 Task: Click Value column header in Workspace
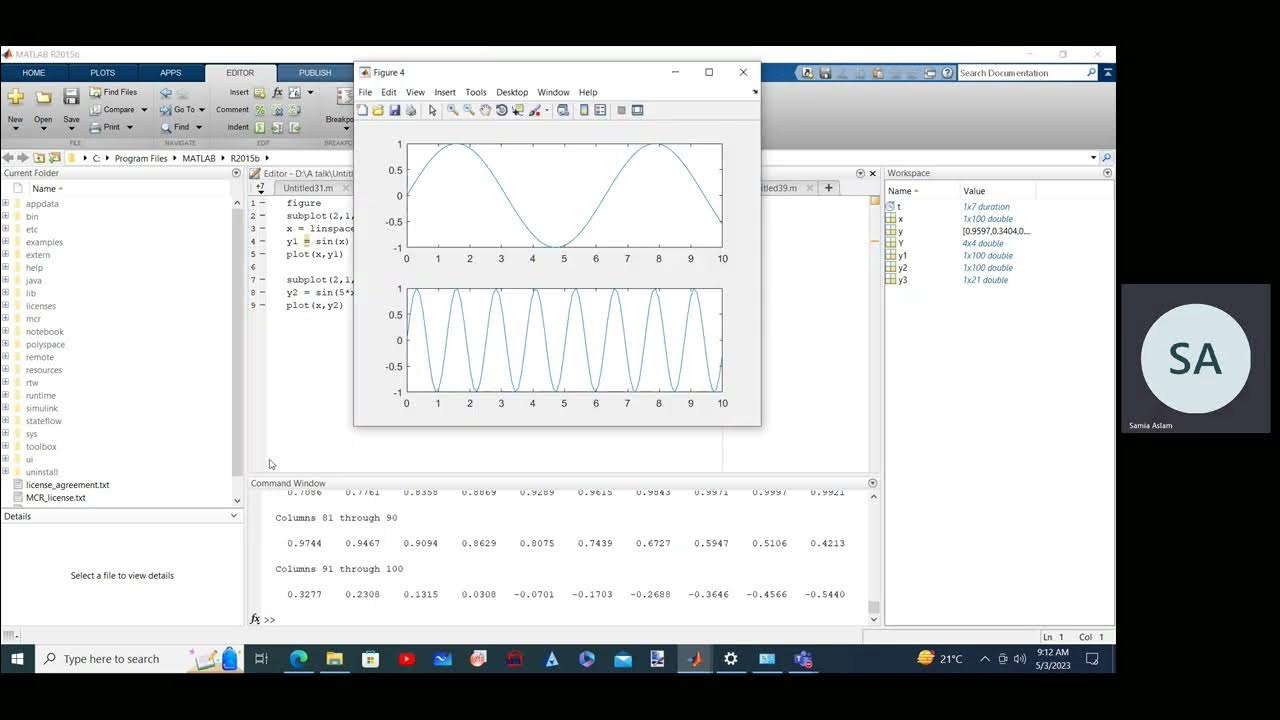point(974,190)
